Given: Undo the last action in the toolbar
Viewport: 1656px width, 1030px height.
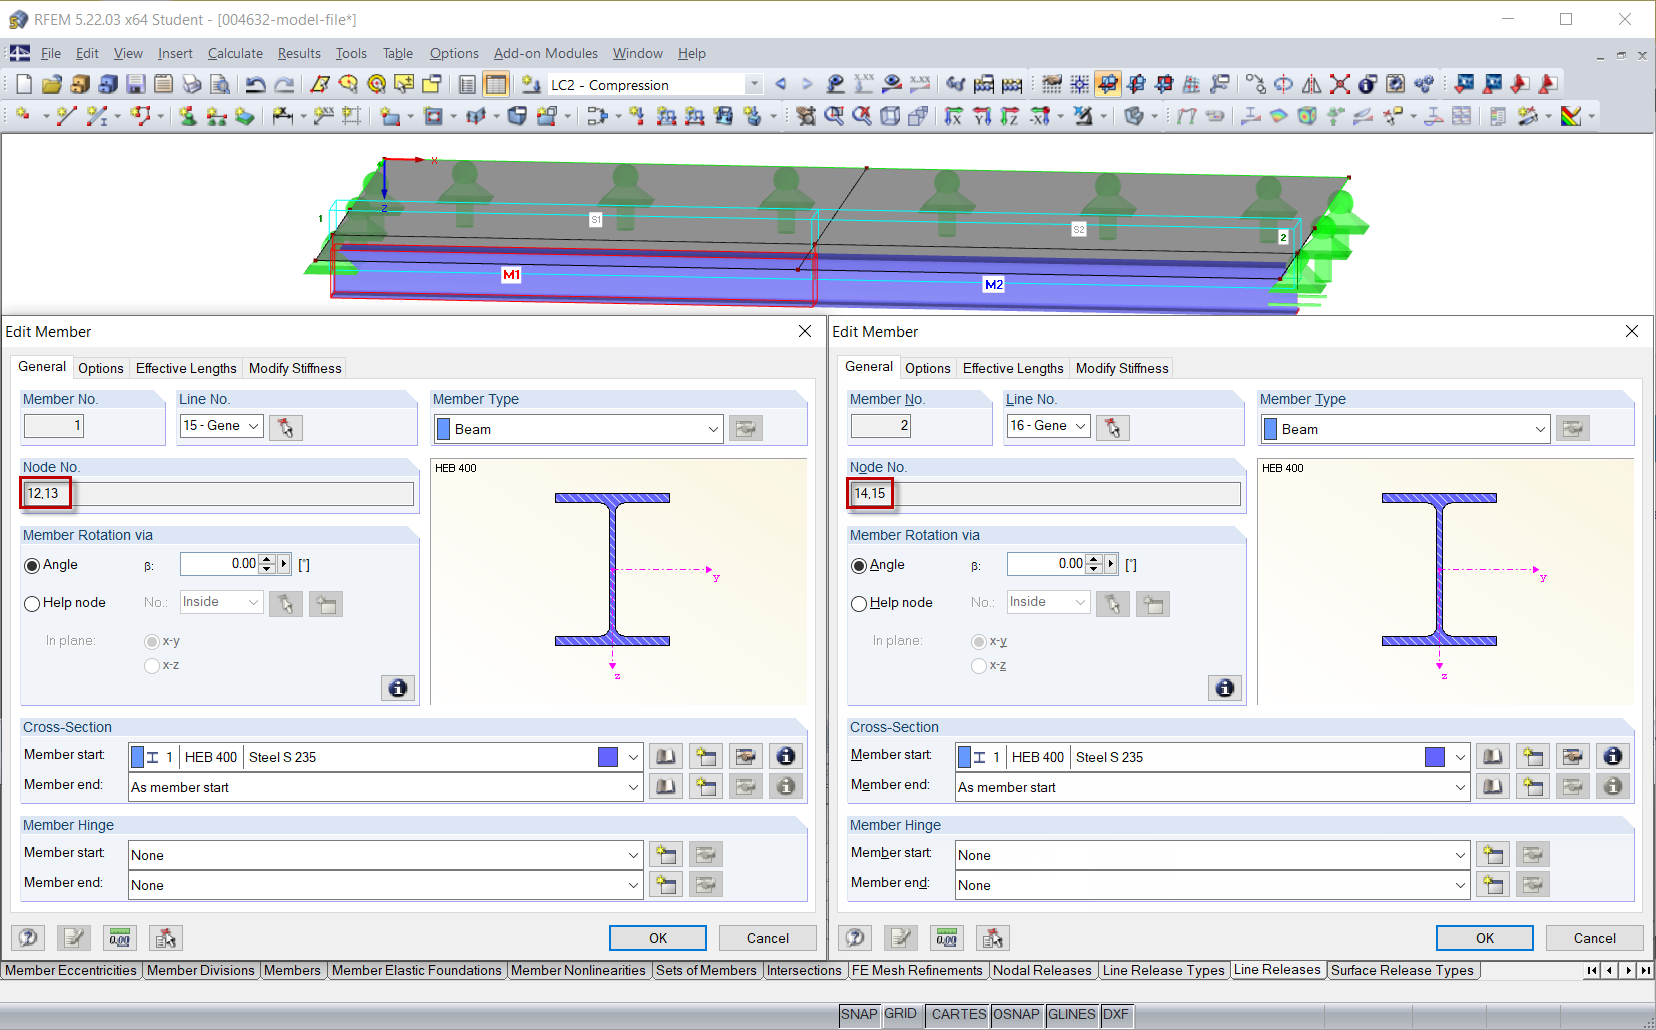Looking at the screenshot, I should click(x=256, y=85).
